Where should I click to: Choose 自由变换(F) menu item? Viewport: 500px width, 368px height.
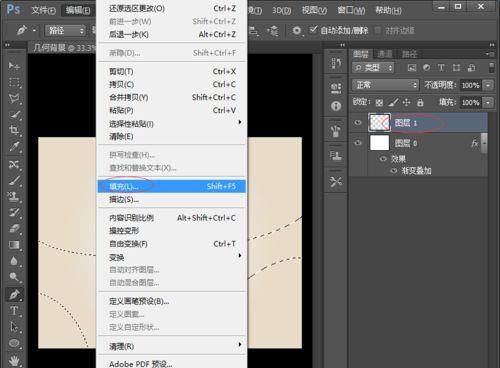coord(172,244)
